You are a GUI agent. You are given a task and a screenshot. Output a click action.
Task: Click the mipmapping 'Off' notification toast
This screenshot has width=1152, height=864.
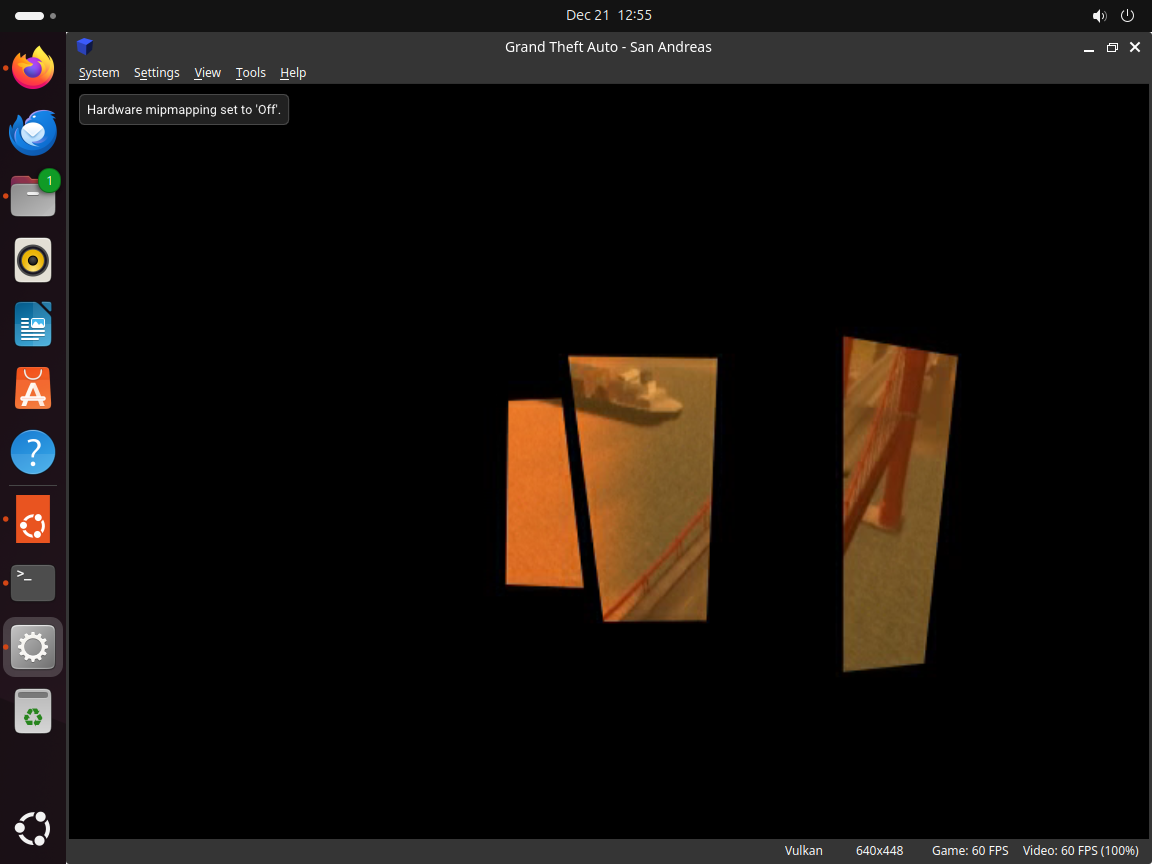[x=184, y=109]
